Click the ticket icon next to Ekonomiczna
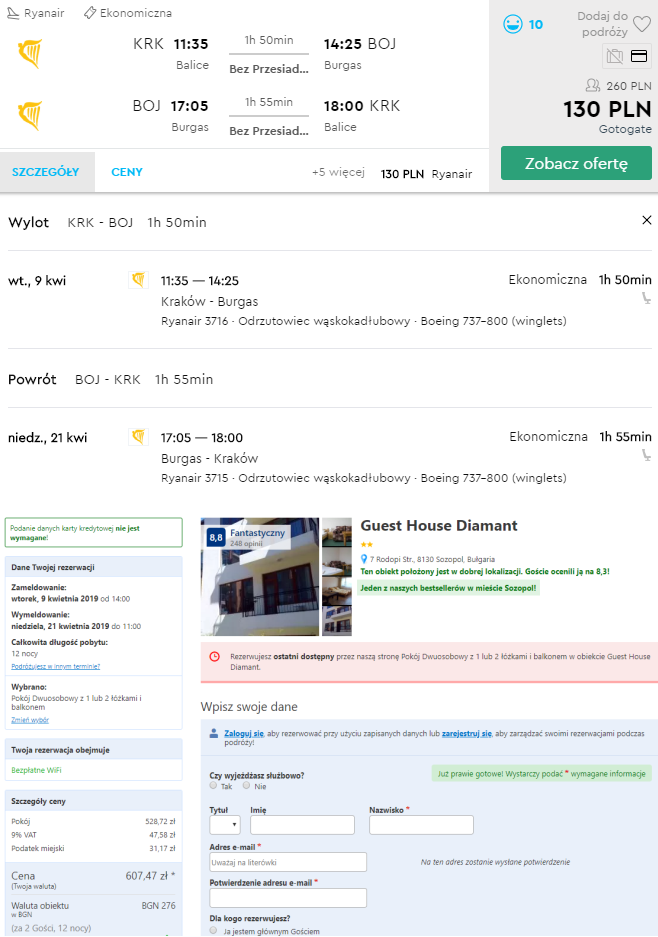Image resolution: width=658 pixels, height=937 pixels. (x=90, y=13)
